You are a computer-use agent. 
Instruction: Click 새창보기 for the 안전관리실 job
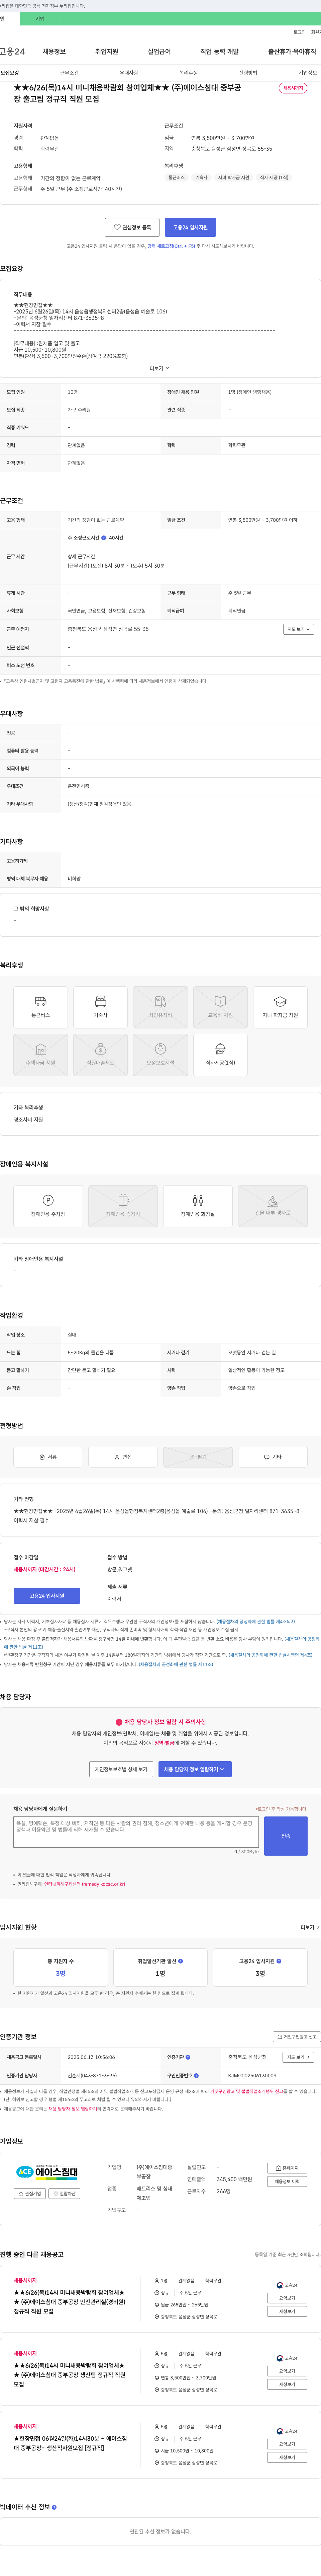point(287,2311)
